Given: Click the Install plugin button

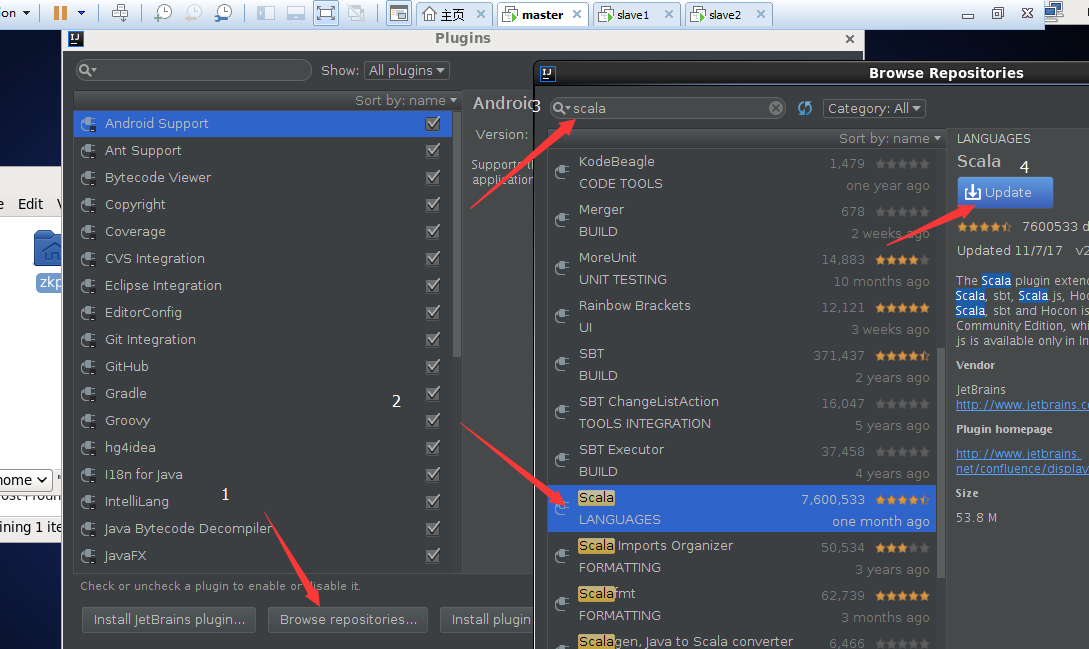Looking at the screenshot, I should [x=488, y=620].
